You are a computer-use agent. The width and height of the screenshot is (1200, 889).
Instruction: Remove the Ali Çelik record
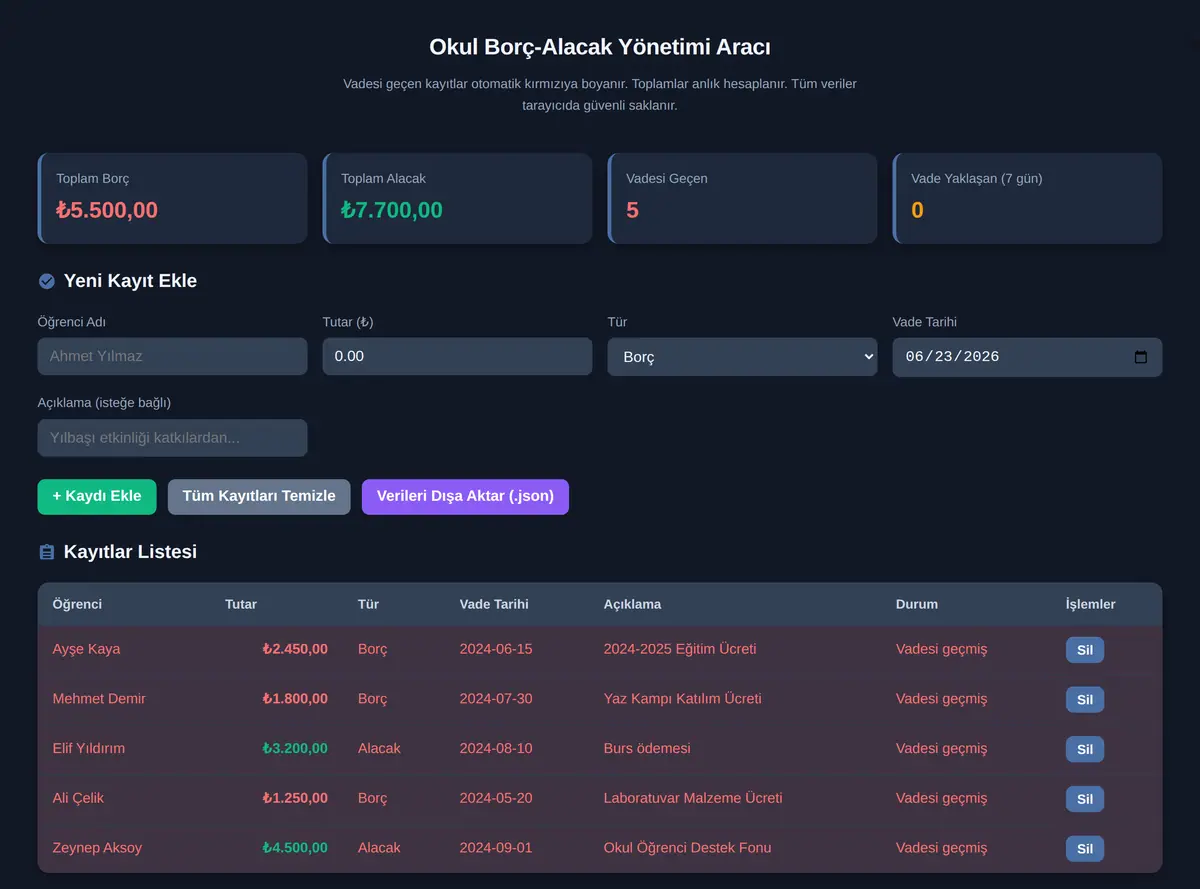(x=1085, y=799)
